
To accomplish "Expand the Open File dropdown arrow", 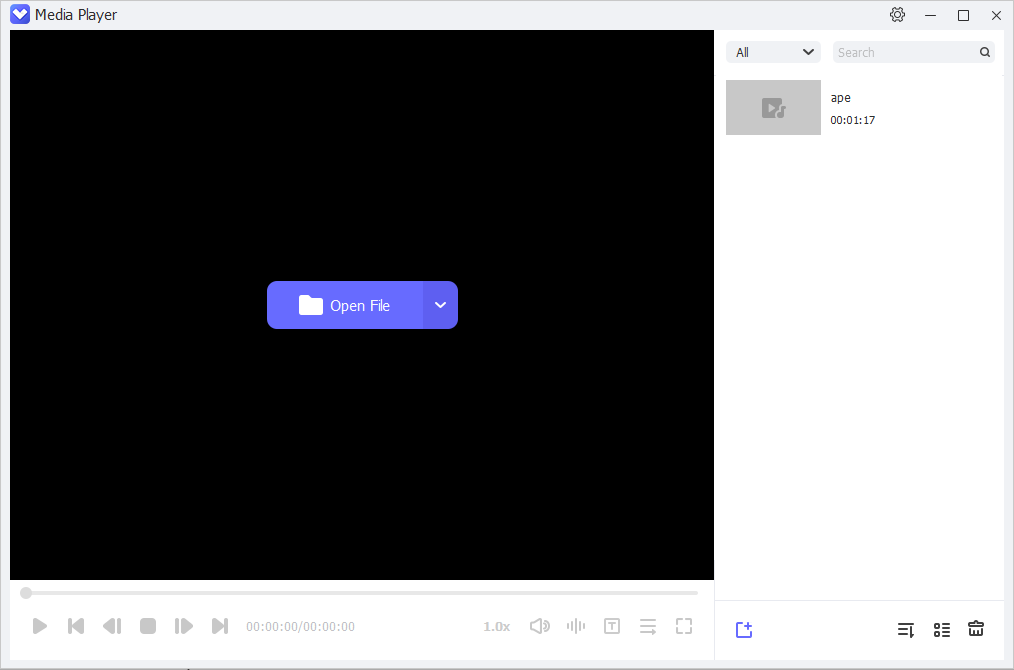I will point(440,304).
